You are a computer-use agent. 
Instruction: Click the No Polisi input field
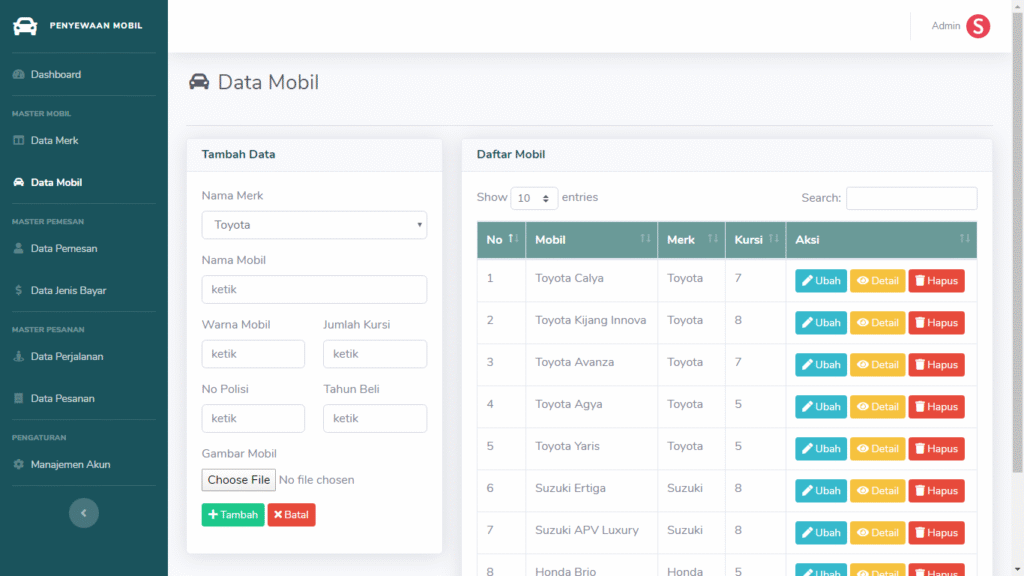click(x=253, y=419)
